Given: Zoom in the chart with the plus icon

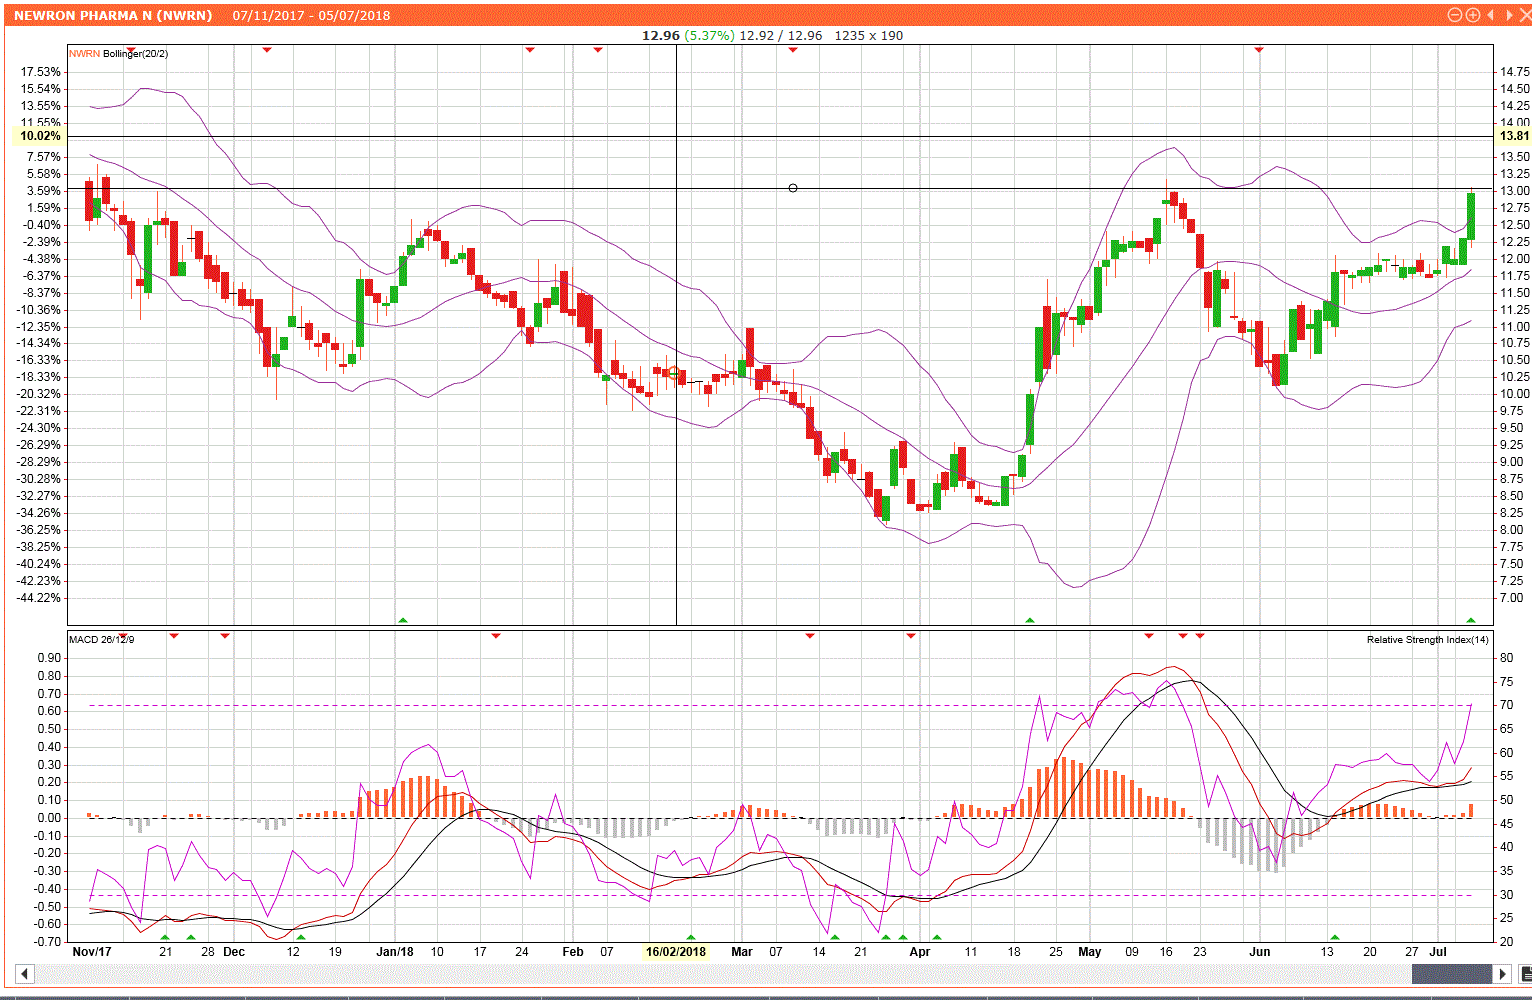Looking at the screenshot, I should (1472, 15).
